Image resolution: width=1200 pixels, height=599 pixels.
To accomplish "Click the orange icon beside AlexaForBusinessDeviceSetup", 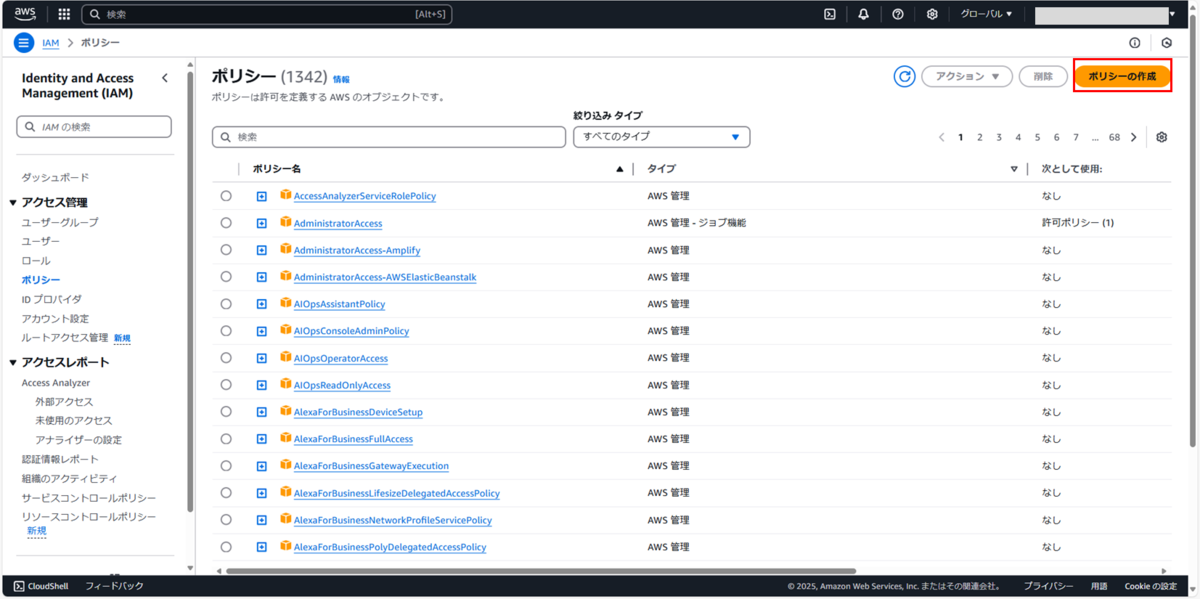I will 286,411.
